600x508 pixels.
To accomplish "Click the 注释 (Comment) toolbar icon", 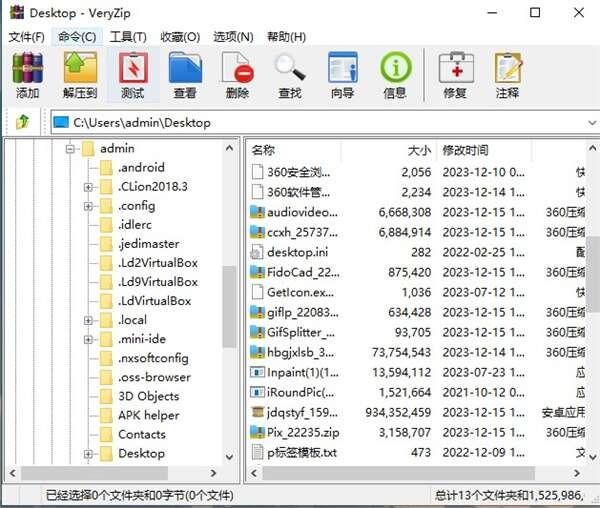I will 507,75.
